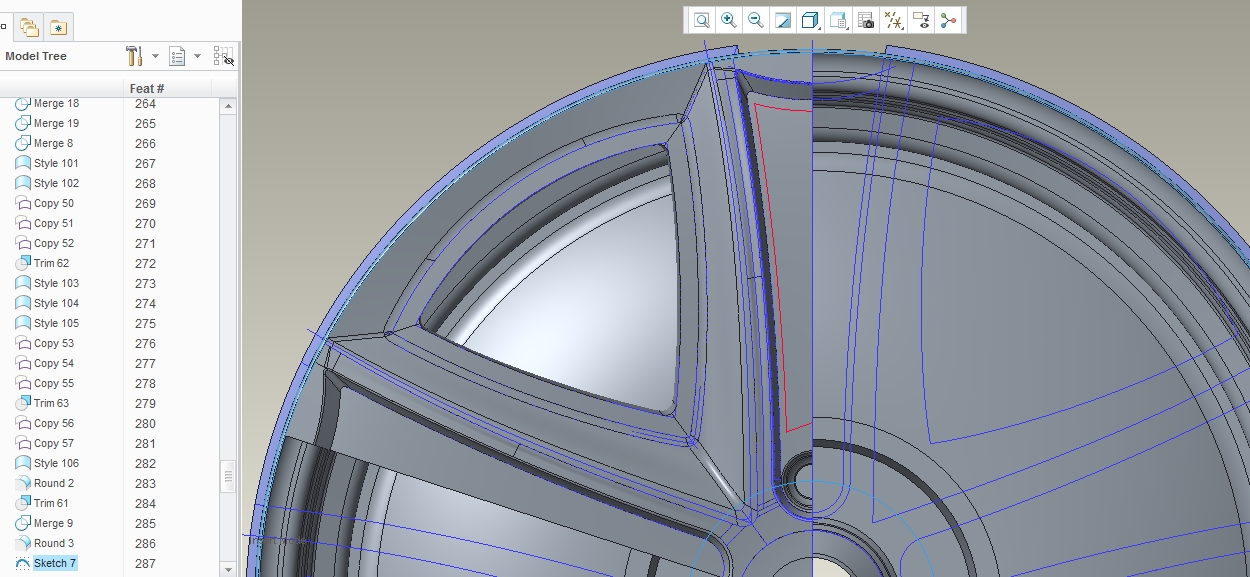
Task: Select Merge 19 in the model tree
Action: tap(56, 123)
